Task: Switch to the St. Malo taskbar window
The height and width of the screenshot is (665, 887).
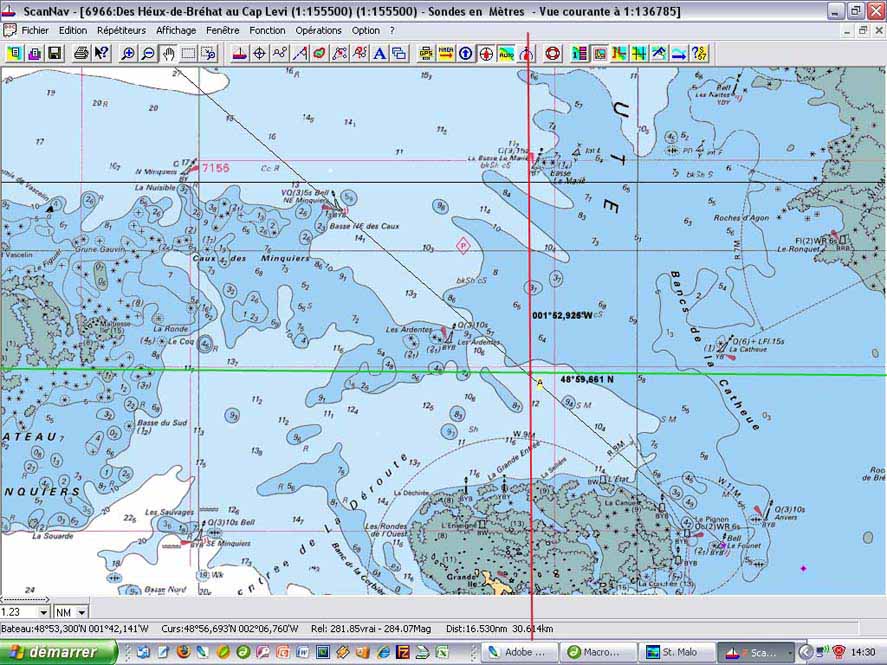Action: (677, 652)
